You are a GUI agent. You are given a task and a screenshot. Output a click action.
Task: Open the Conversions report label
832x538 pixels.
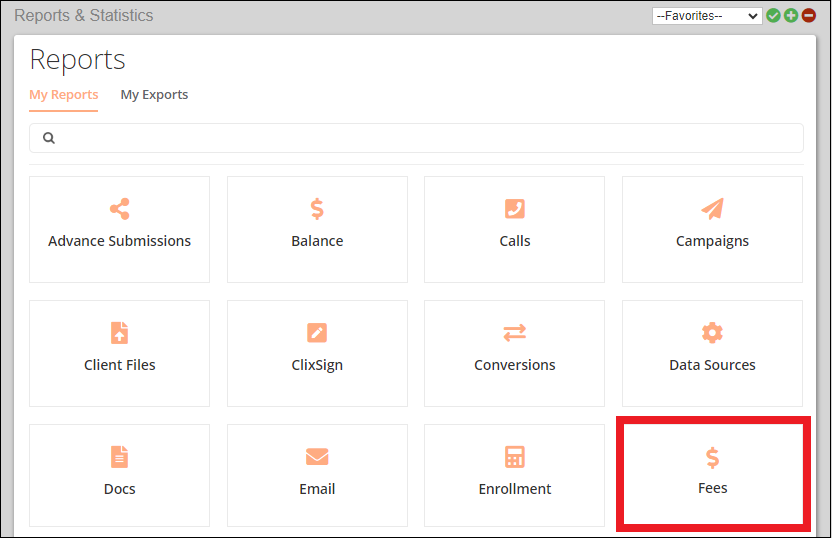click(x=515, y=365)
